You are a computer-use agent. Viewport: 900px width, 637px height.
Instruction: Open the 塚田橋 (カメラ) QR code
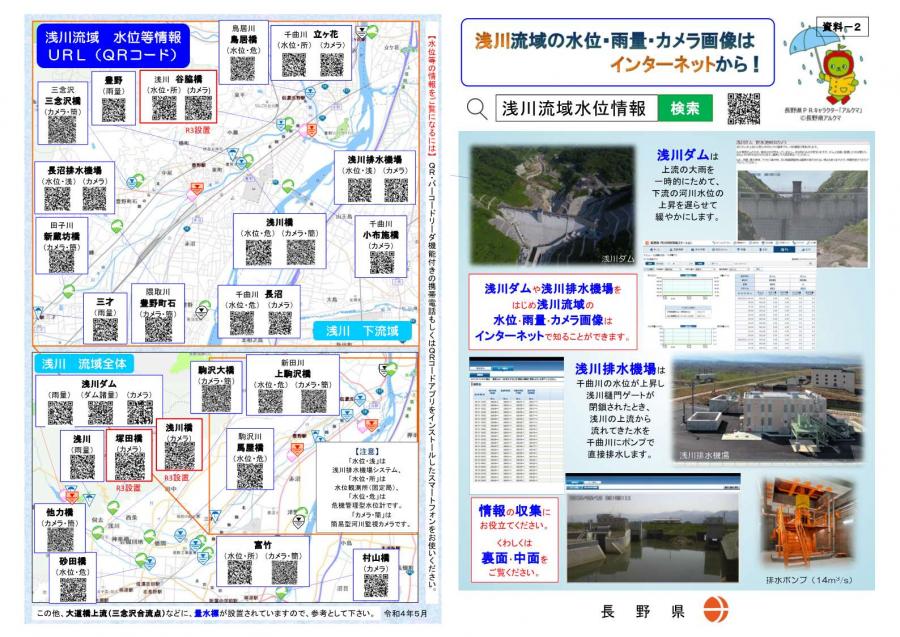[130, 467]
